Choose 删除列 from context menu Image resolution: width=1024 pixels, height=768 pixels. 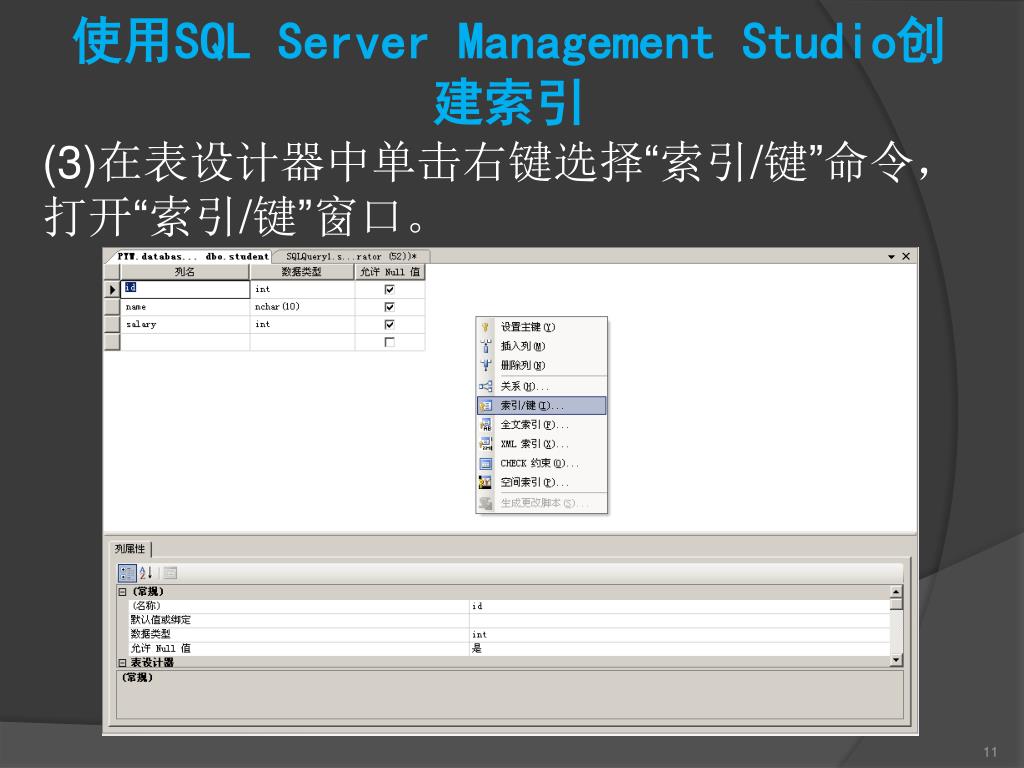point(541,365)
